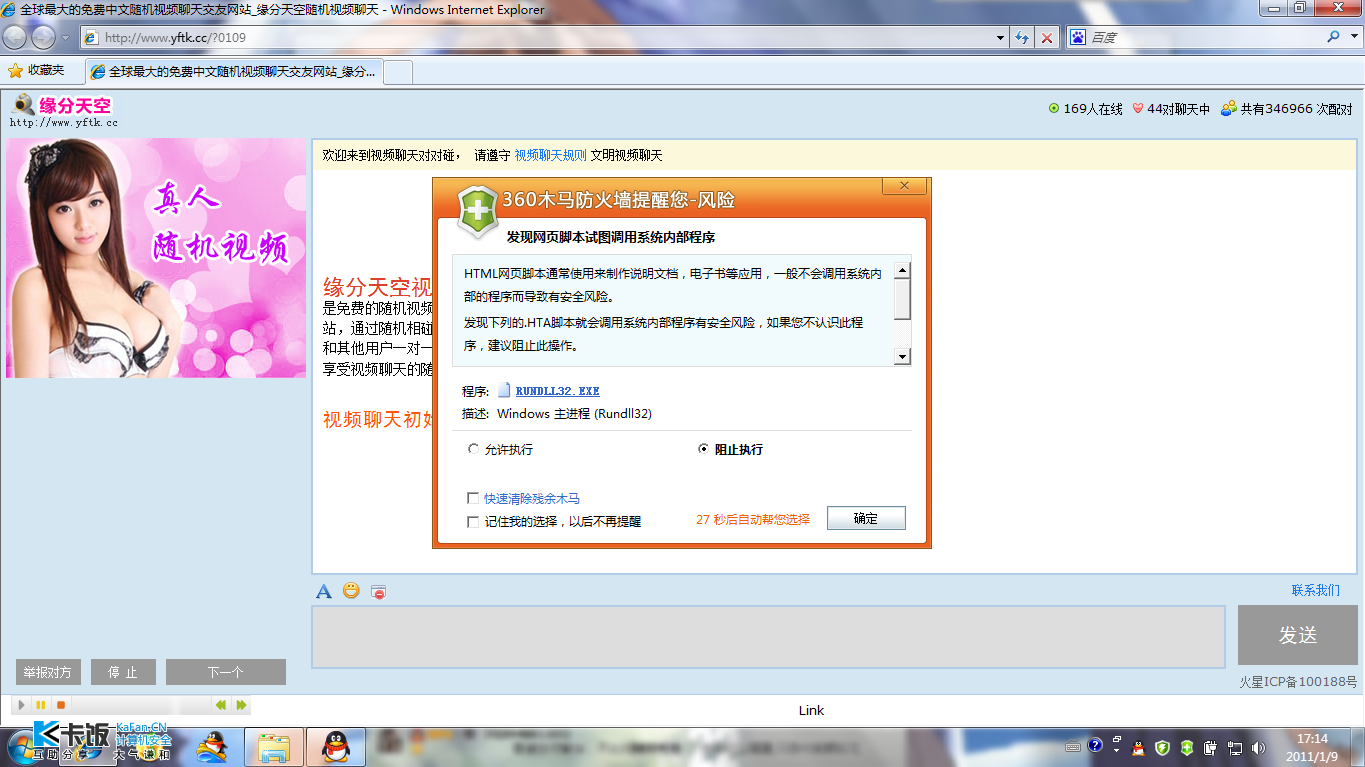Click the 下一个 button
The image size is (1365, 767).
225,672
